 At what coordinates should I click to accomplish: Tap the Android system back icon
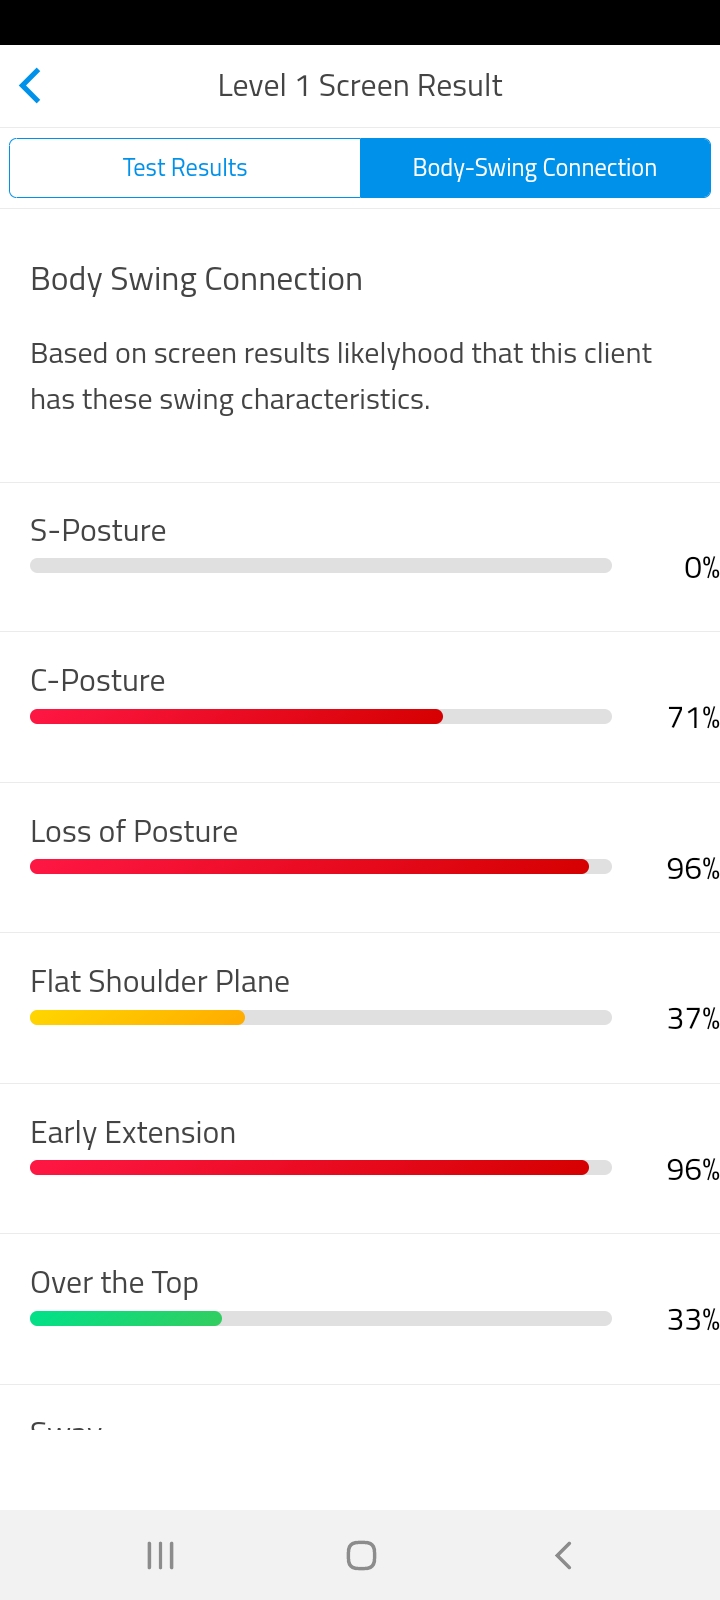[563, 1555]
